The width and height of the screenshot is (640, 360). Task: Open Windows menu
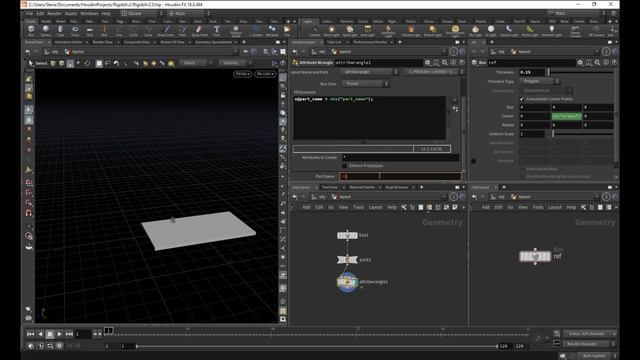pos(89,13)
